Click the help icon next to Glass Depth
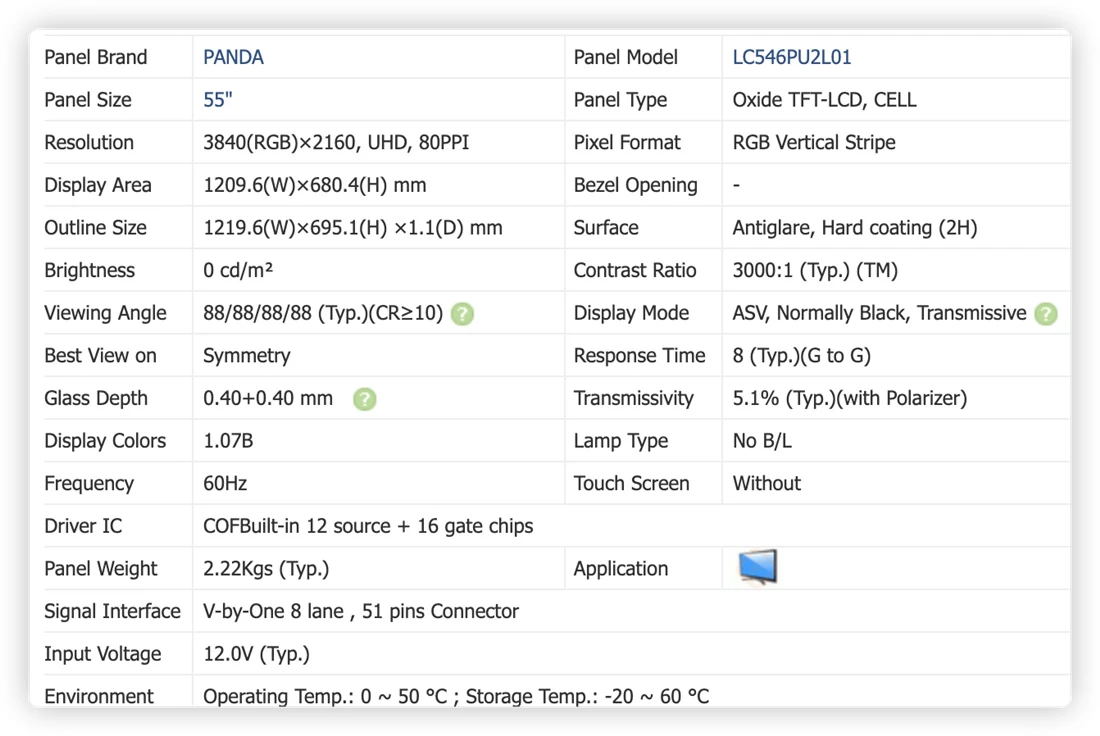This screenshot has width=1100, height=736. tap(365, 399)
